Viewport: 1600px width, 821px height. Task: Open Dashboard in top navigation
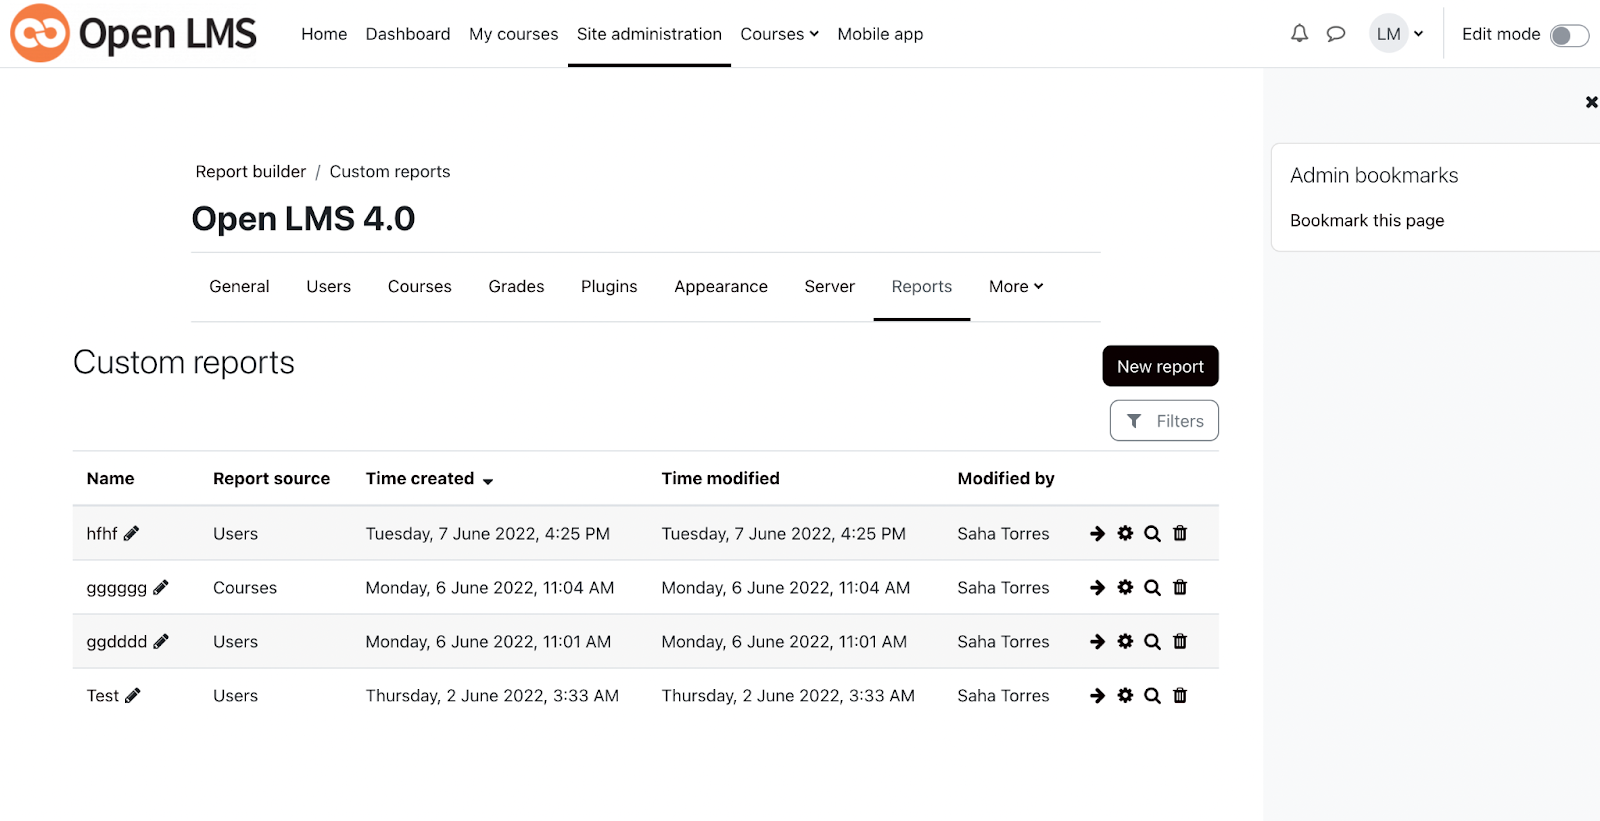click(408, 34)
